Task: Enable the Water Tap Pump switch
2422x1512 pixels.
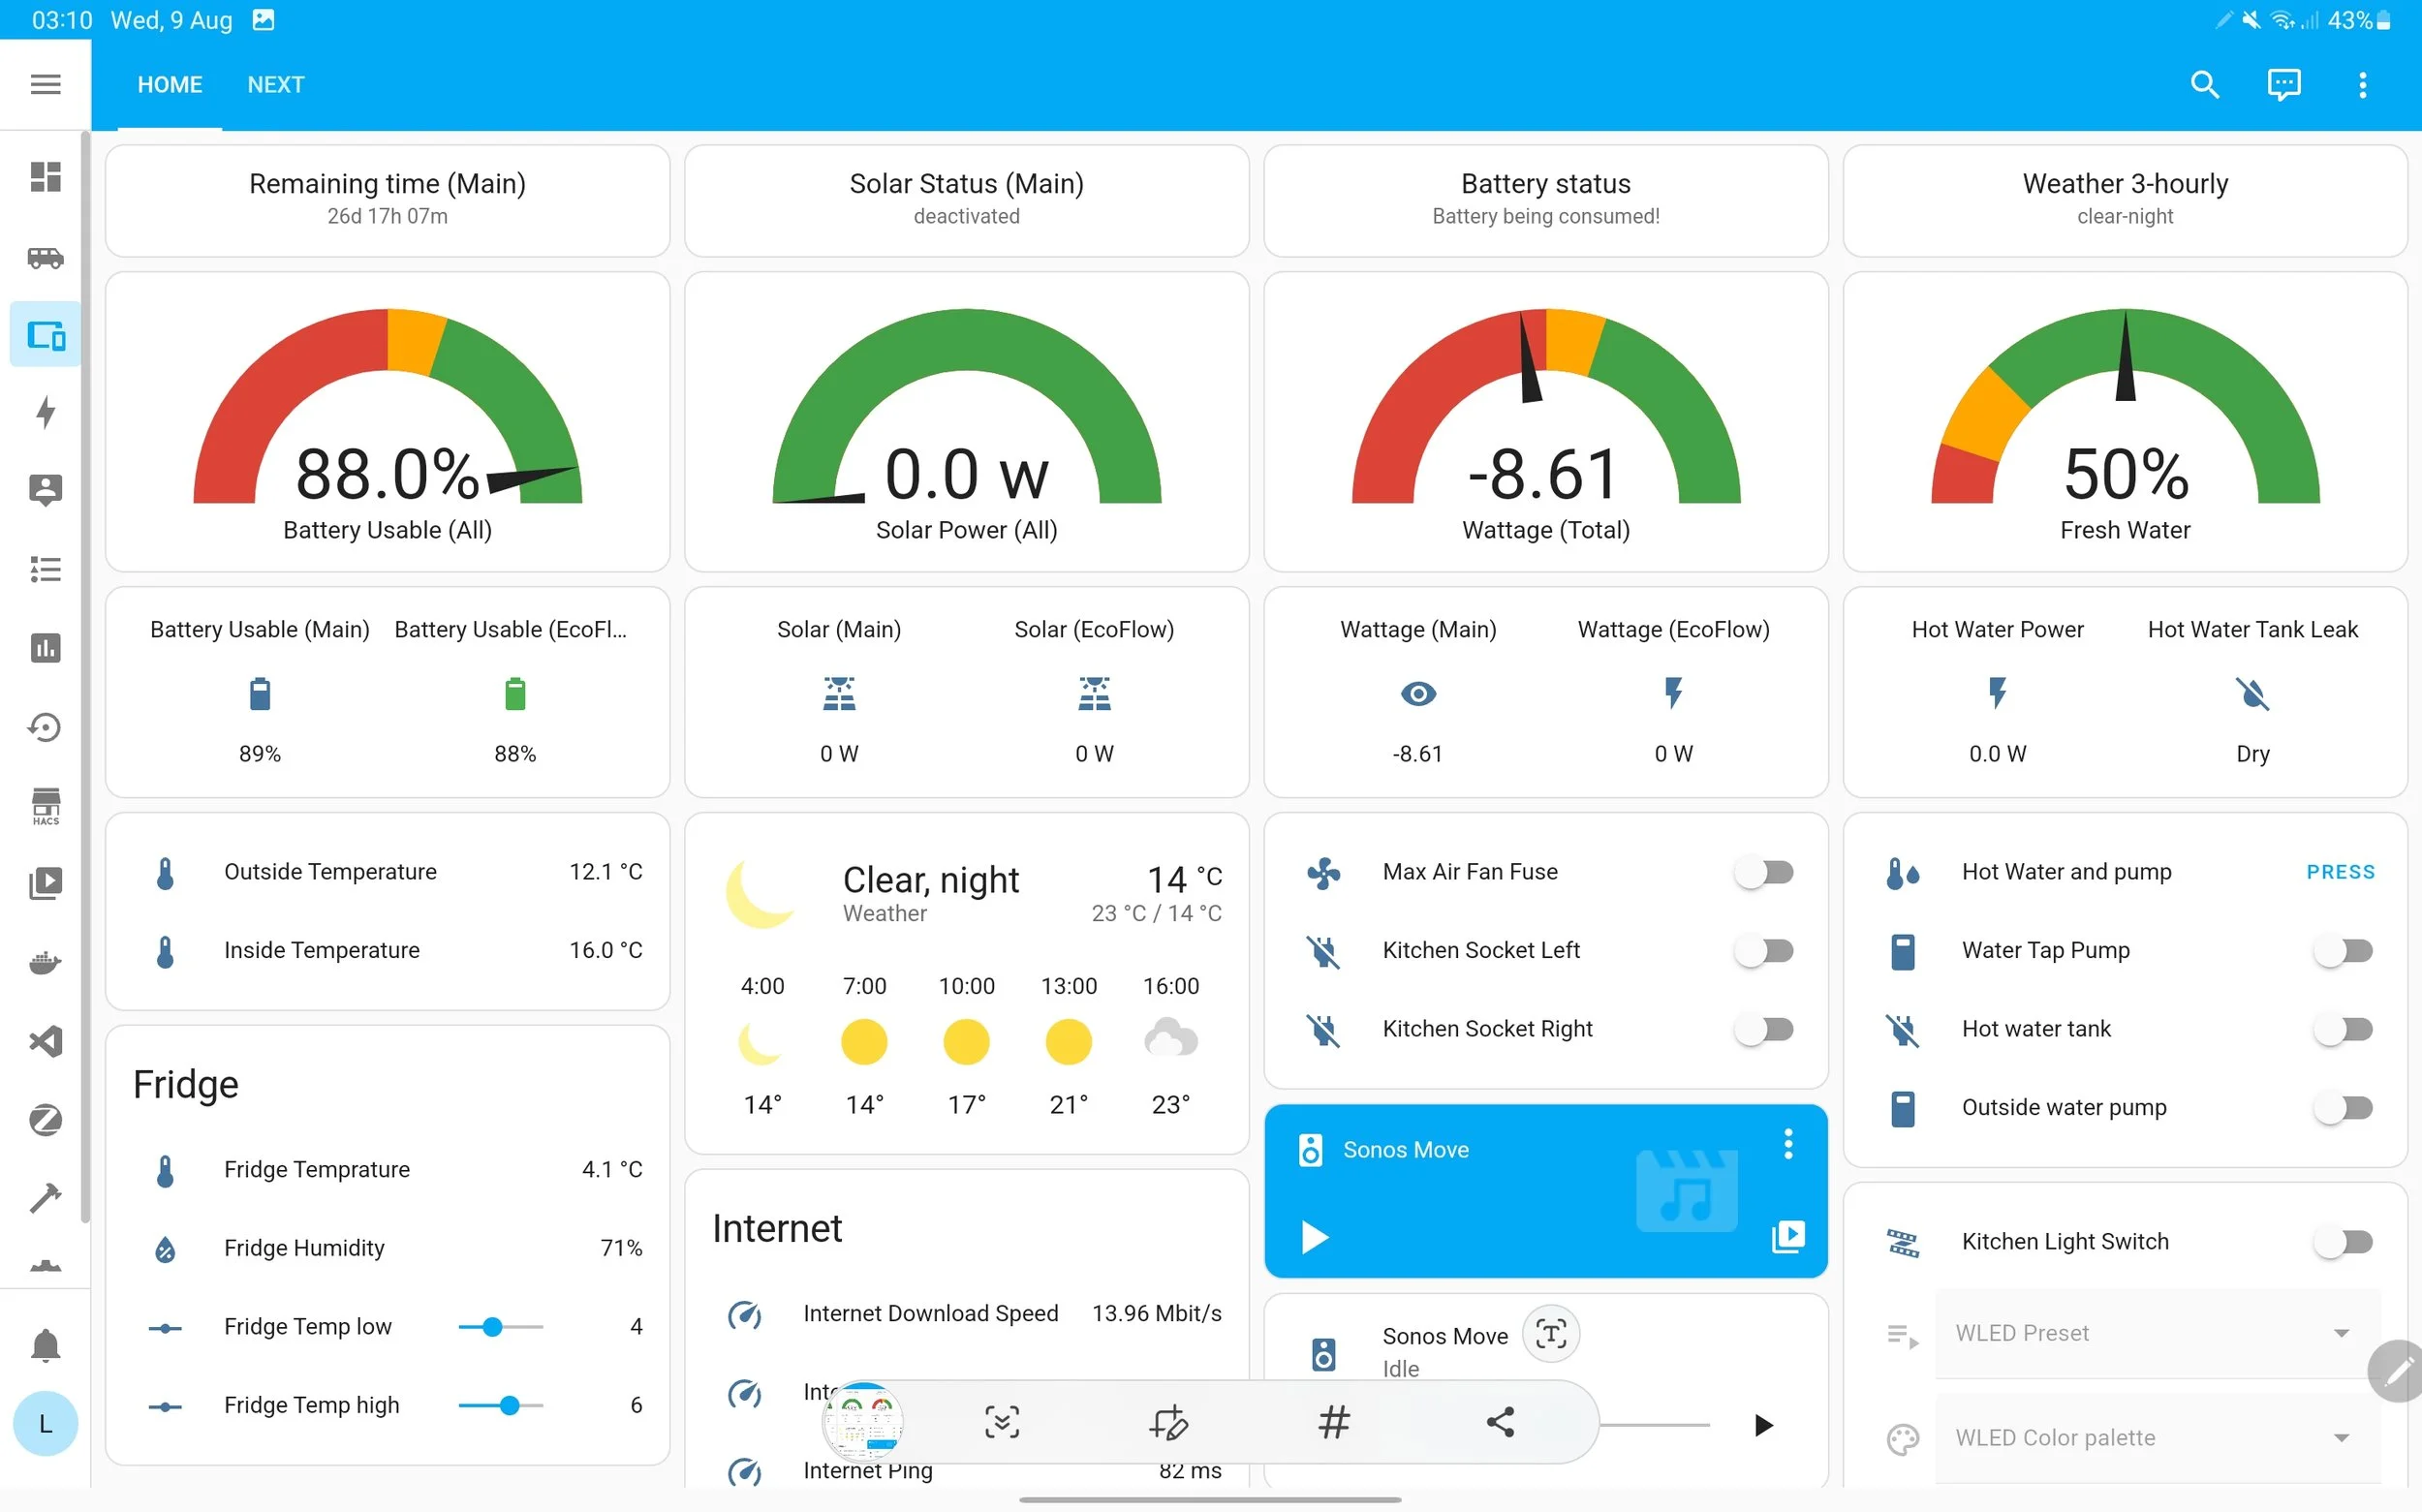Action: pyautogui.click(x=2343, y=950)
